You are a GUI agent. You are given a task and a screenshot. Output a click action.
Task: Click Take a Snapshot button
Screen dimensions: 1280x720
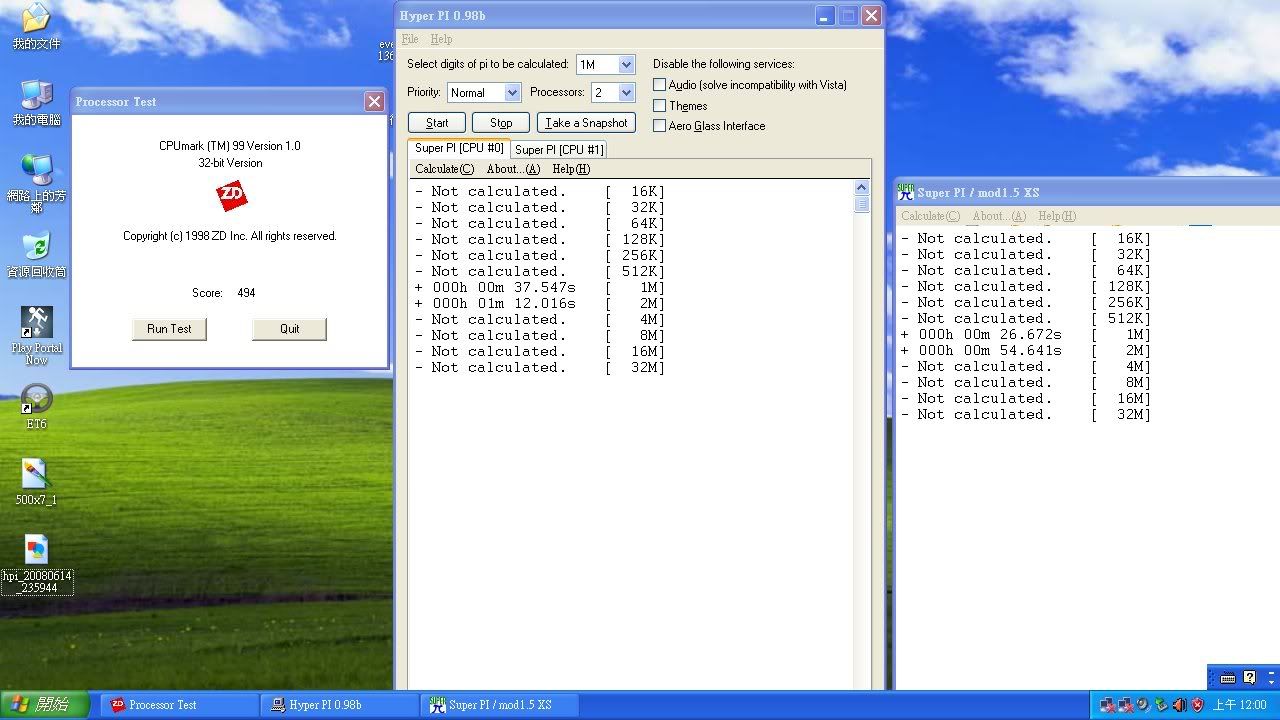(x=586, y=123)
